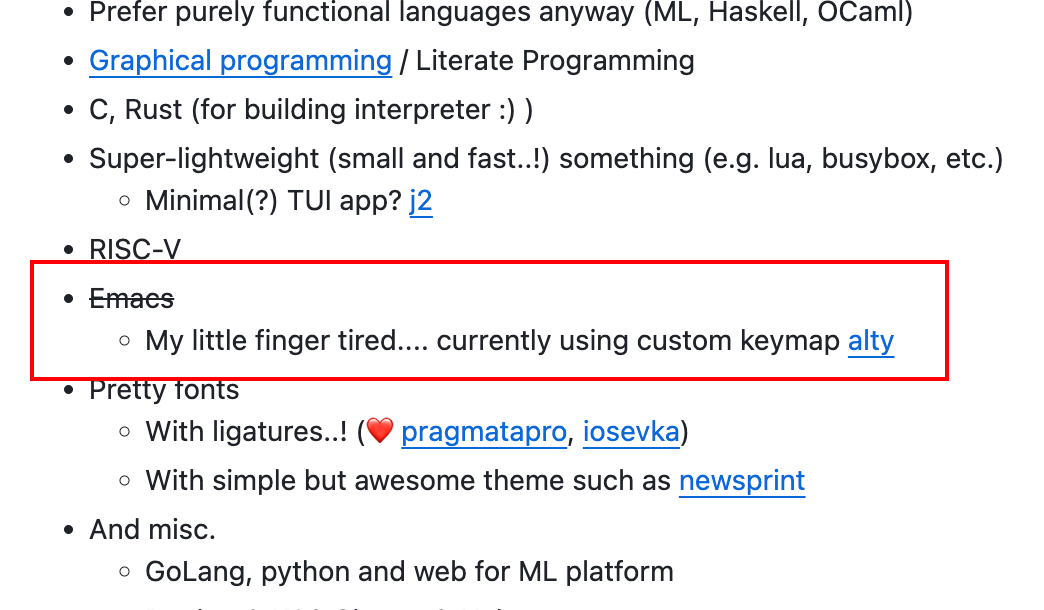Click the With simple but awesome theme text
Image resolution: width=1044 pixels, height=610 pixels.
coord(408,480)
